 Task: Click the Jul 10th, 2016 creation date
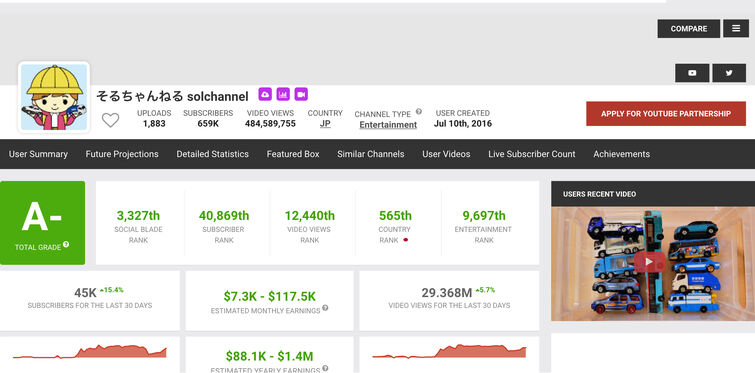tap(463, 124)
